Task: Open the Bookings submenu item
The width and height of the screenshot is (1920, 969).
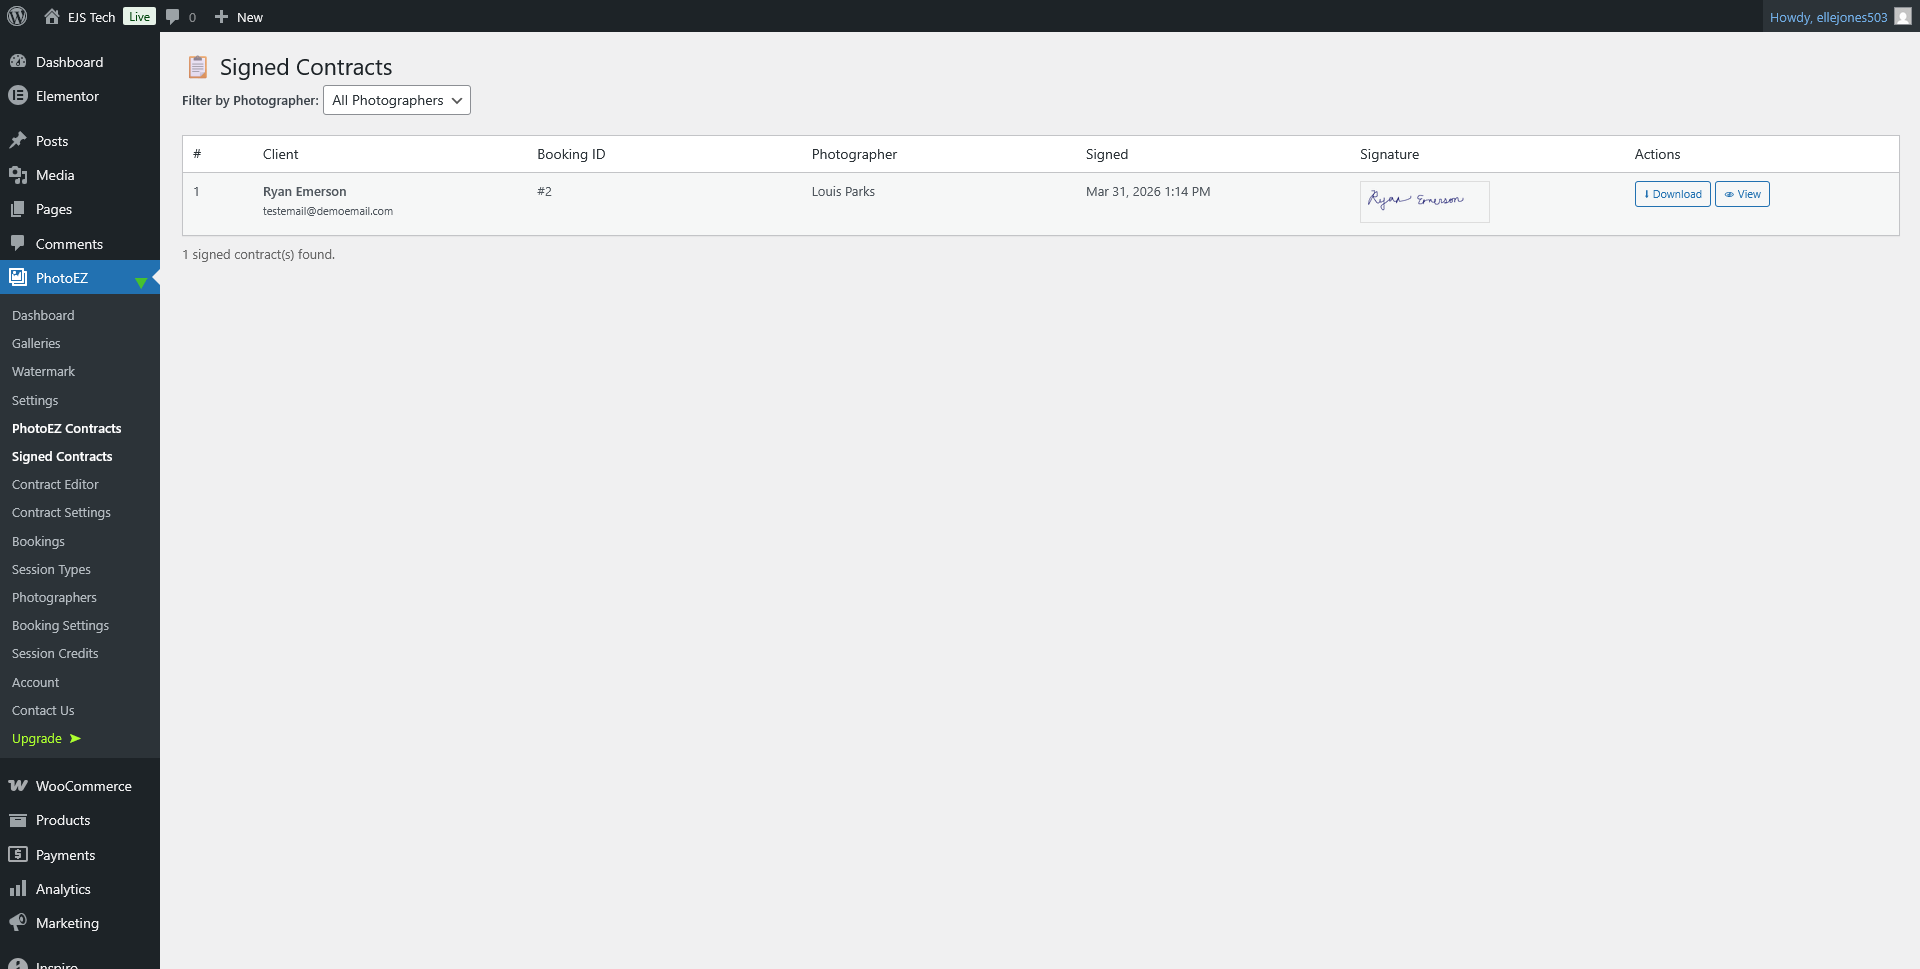Action: point(38,541)
